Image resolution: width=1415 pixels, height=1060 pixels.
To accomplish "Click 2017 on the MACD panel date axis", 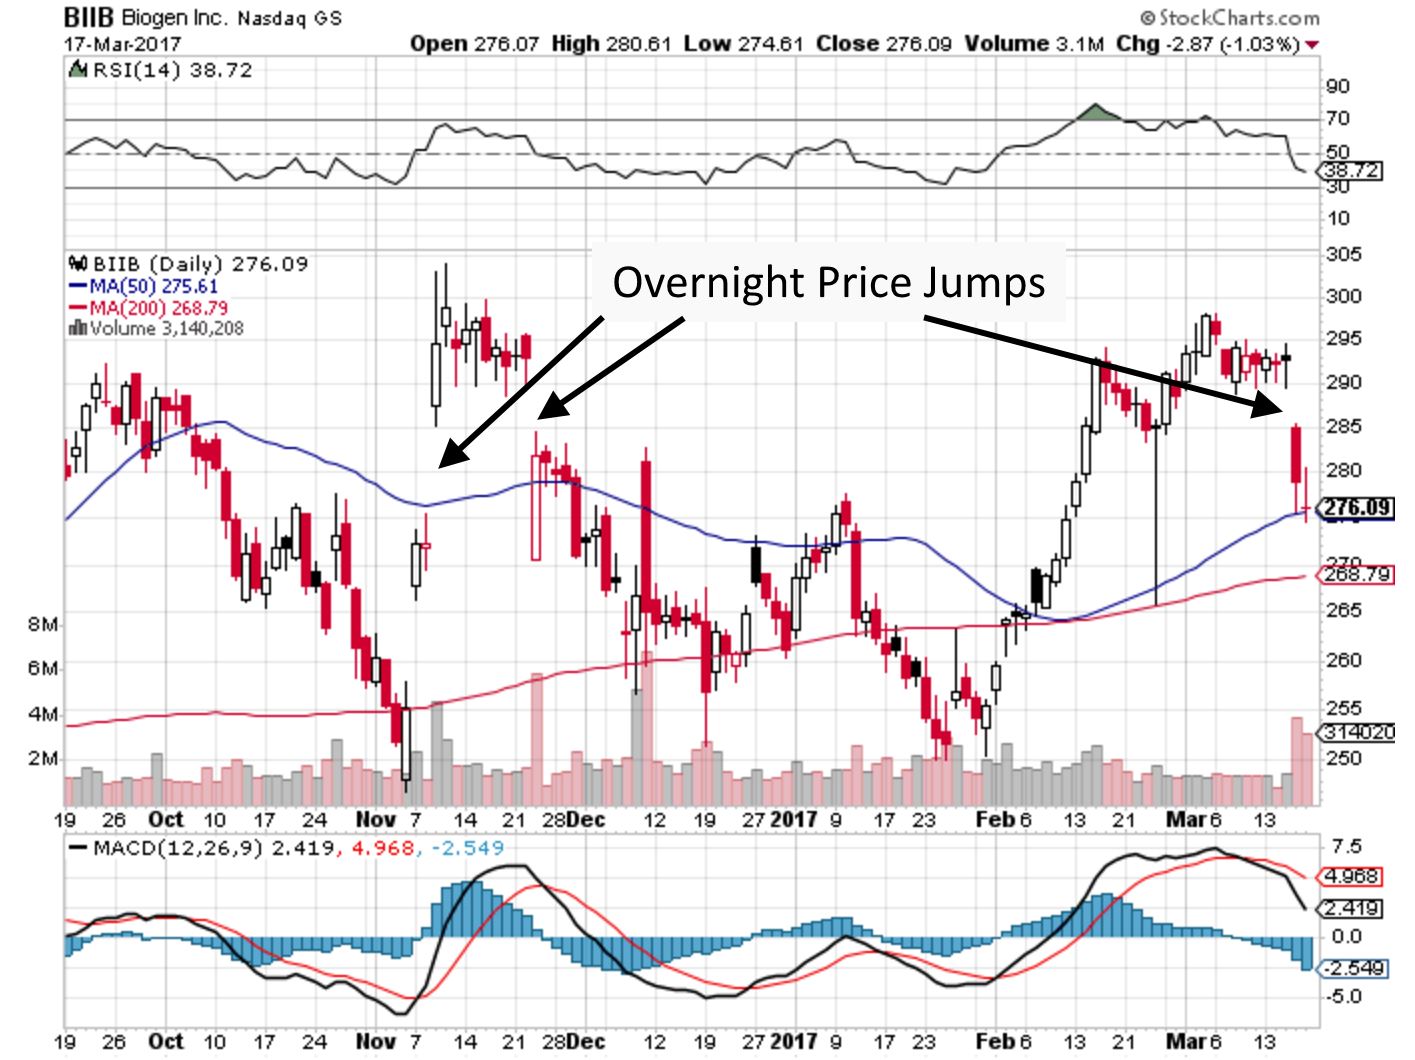I will point(794,1042).
